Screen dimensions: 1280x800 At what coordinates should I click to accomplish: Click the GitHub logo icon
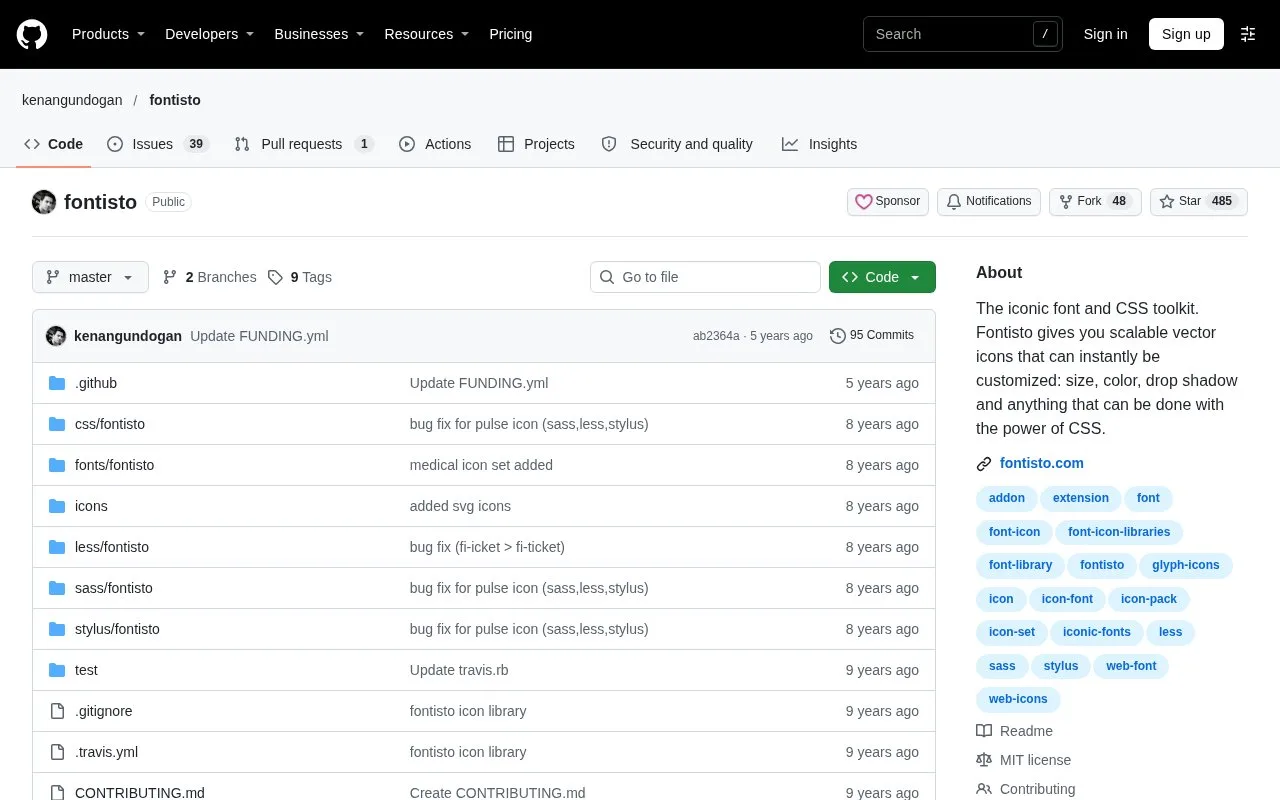pos(32,34)
